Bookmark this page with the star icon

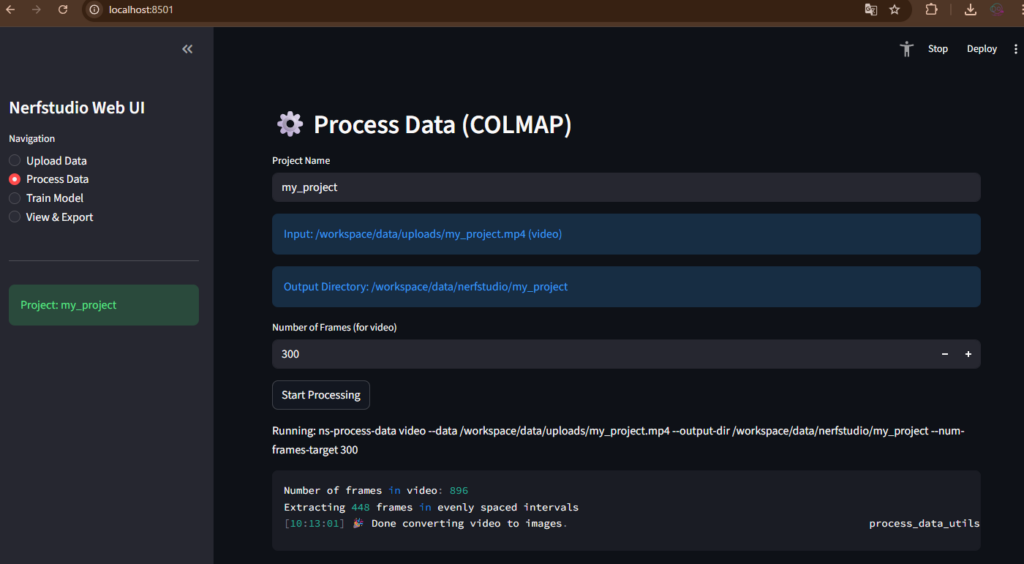pos(895,10)
